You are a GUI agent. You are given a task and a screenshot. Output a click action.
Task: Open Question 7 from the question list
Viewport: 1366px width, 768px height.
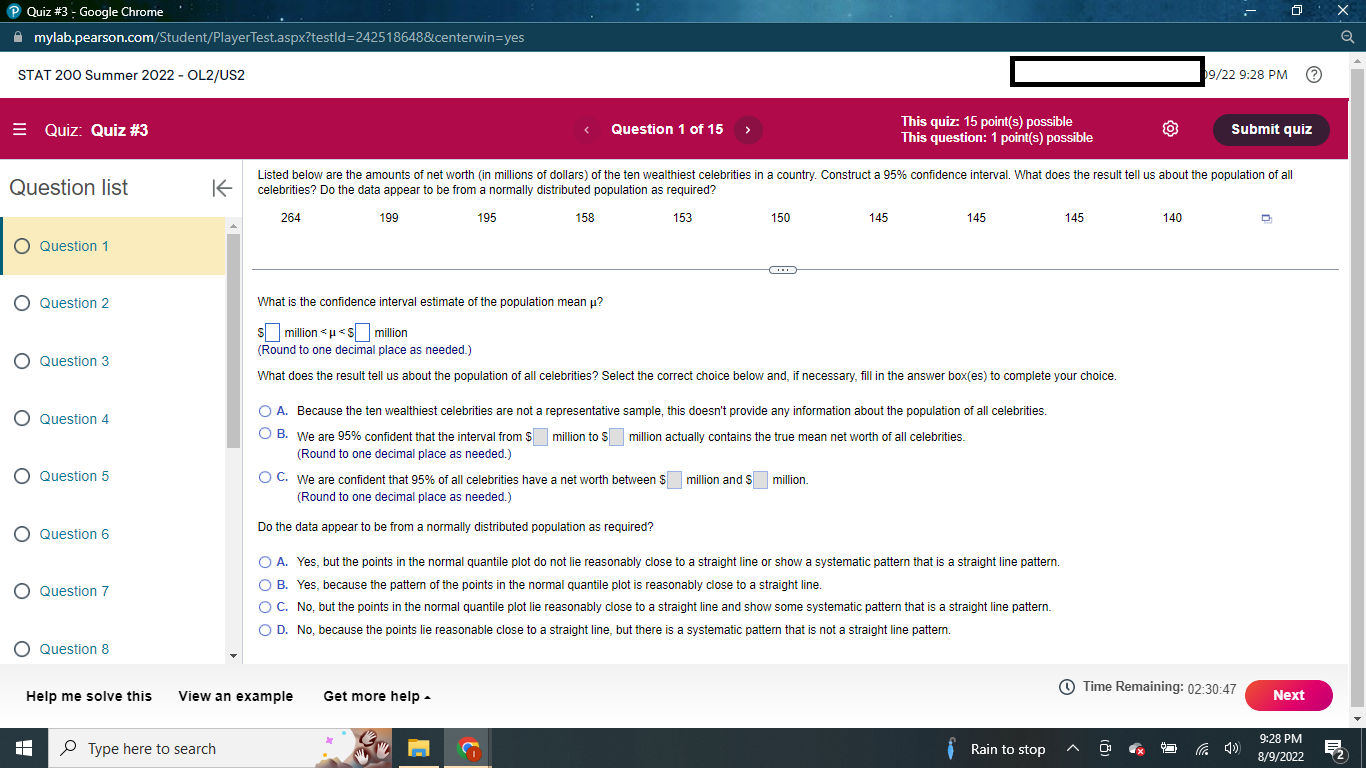click(75, 591)
